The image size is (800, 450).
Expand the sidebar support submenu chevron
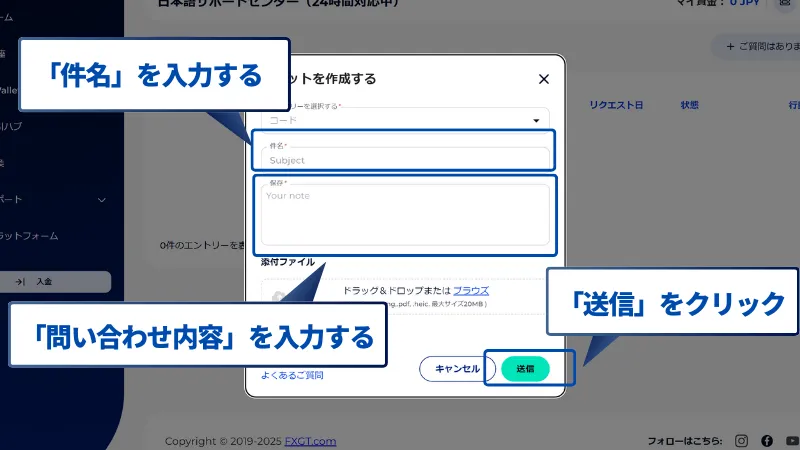[x=102, y=200]
